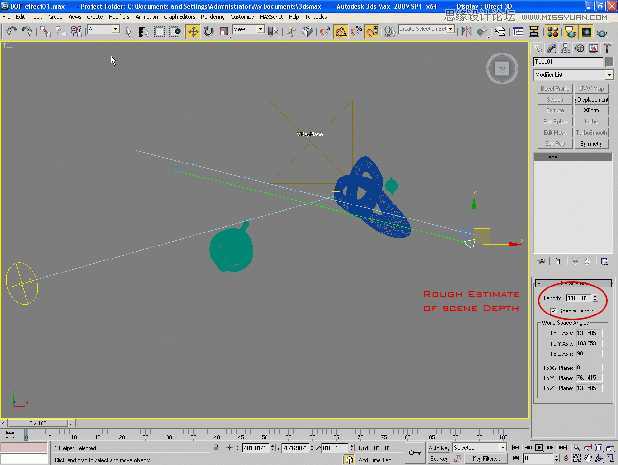618x465 pixels.
Task: Activate the Bind to Space Warp tool
Action: click(x=76, y=31)
